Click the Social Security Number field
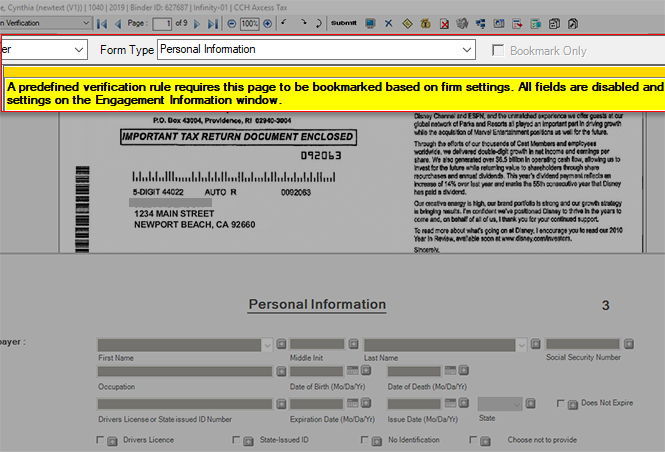The width and height of the screenshot is (665, 452). (x=583, y=344)
